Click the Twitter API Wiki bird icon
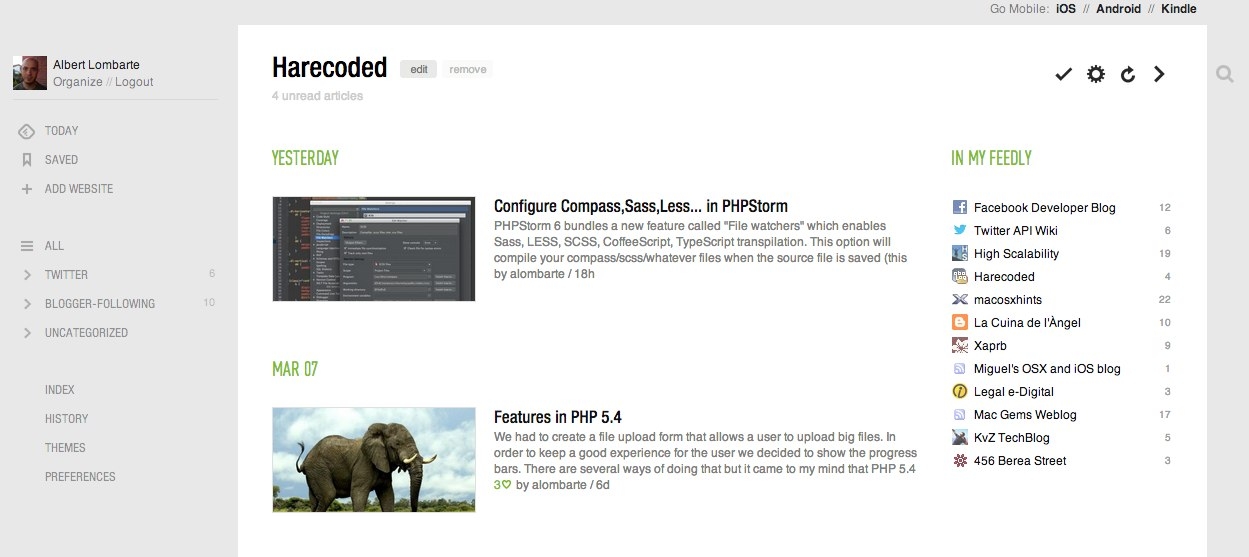 pos(960,231)
